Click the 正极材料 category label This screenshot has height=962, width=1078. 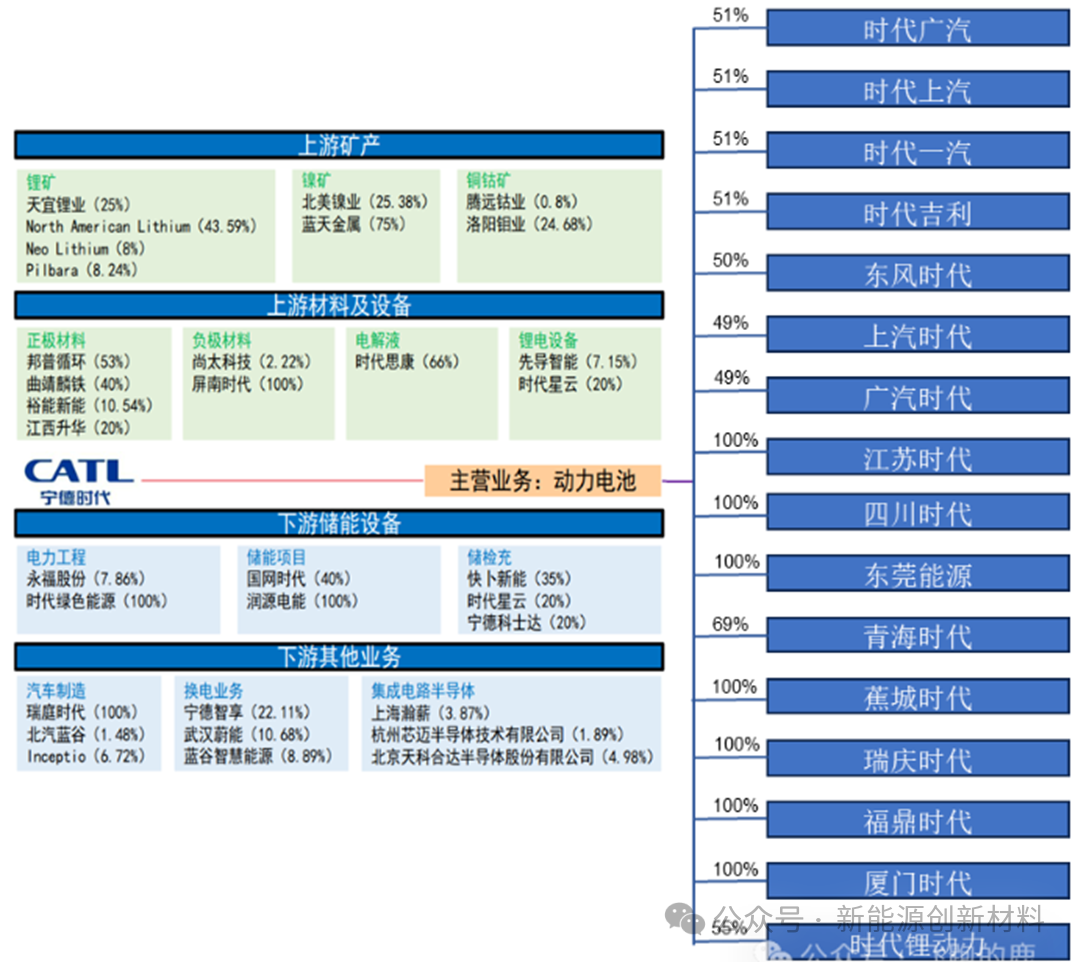[x=56, y=340]
